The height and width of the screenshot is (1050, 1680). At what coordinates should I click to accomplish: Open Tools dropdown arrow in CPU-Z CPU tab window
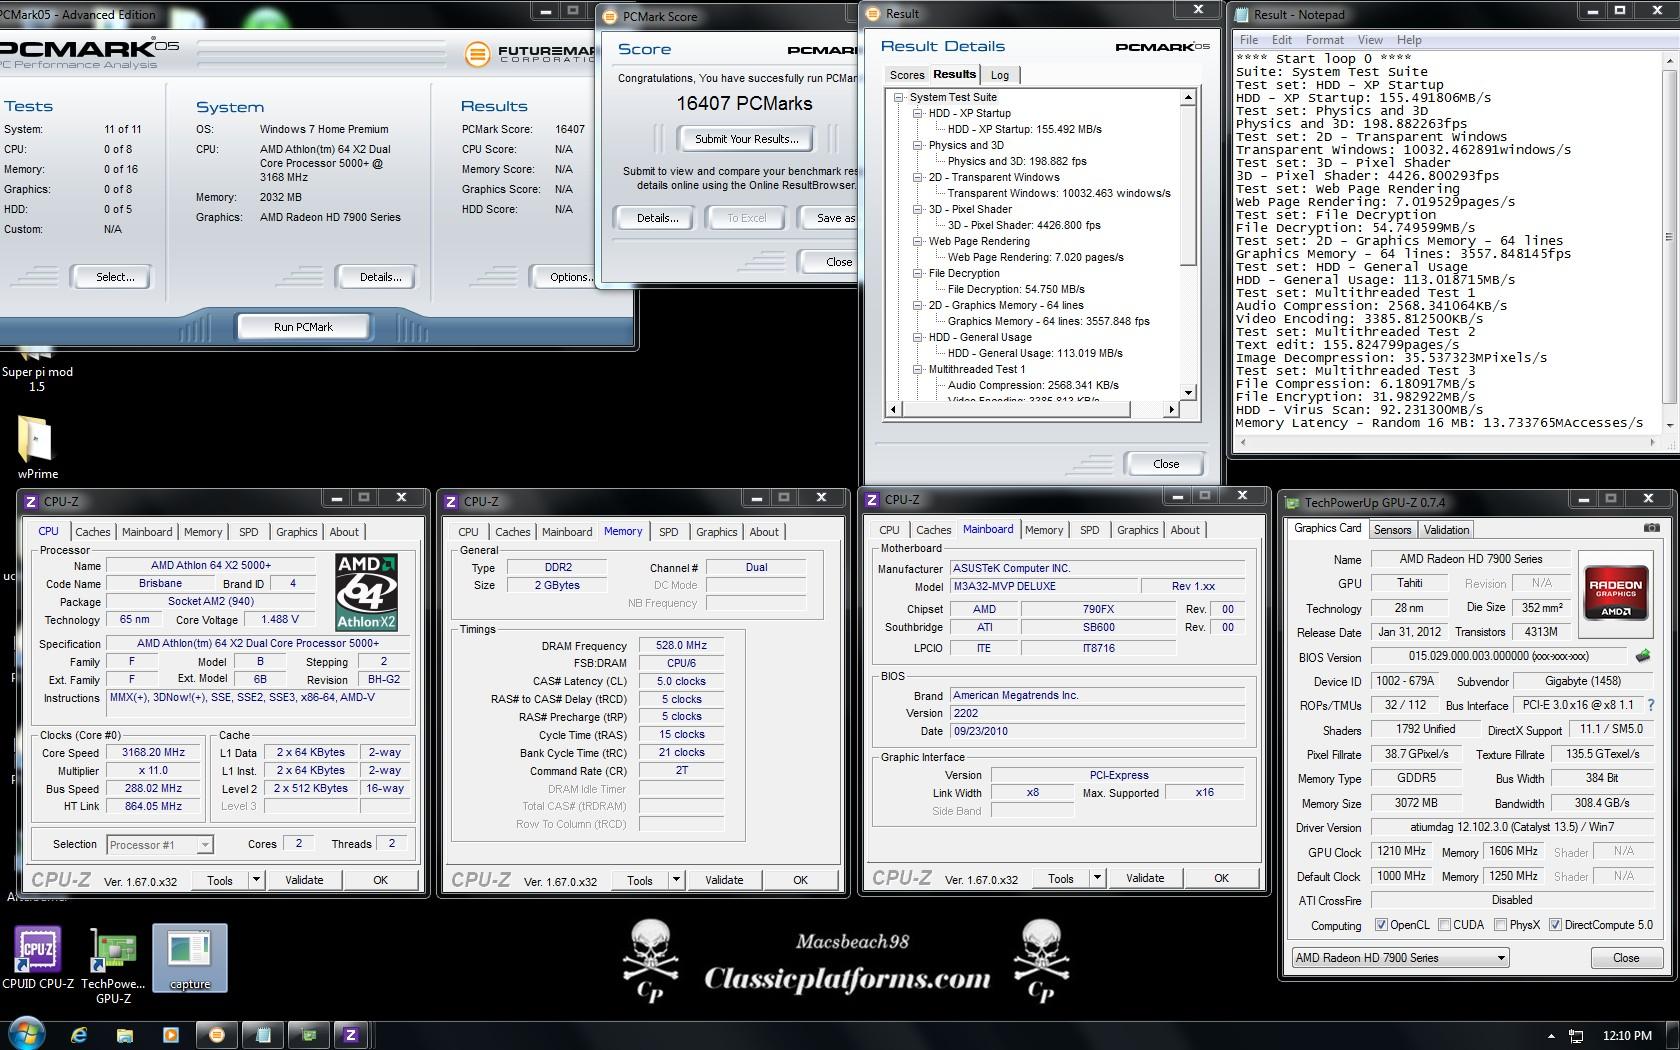click(x=256, y=880)
